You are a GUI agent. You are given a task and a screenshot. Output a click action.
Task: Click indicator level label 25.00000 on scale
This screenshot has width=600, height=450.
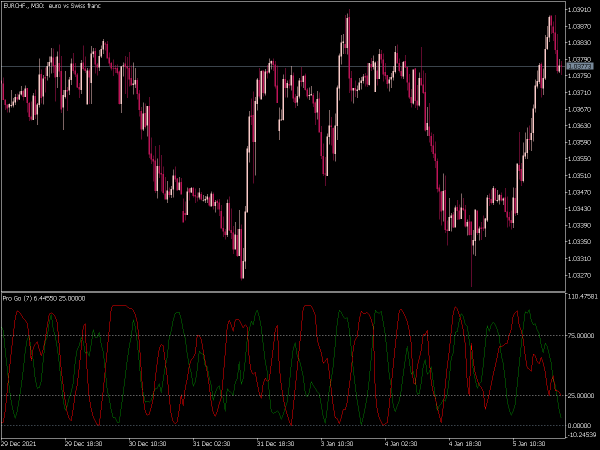(581, 395)
